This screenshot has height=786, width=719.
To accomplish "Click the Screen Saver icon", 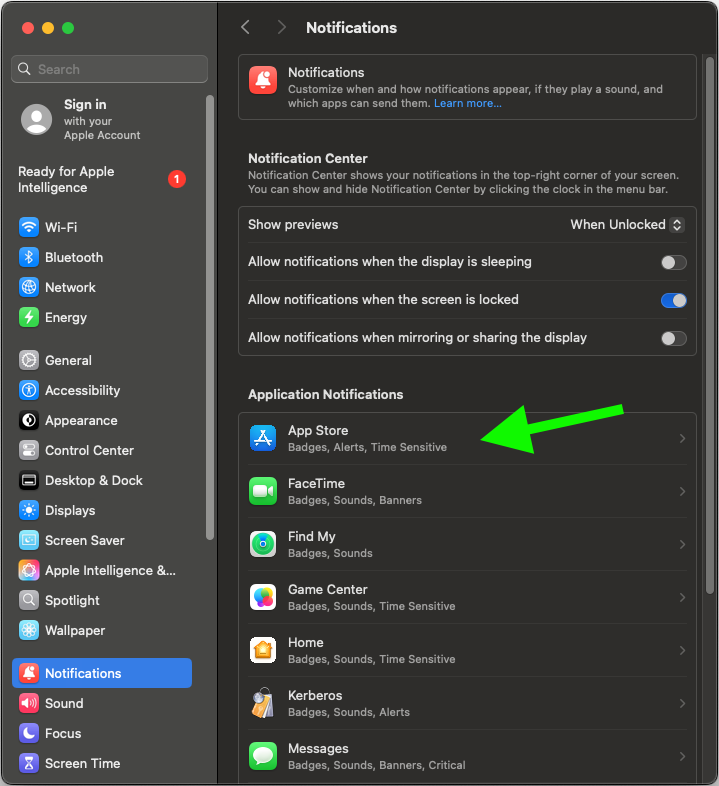I will coord(29,540).
